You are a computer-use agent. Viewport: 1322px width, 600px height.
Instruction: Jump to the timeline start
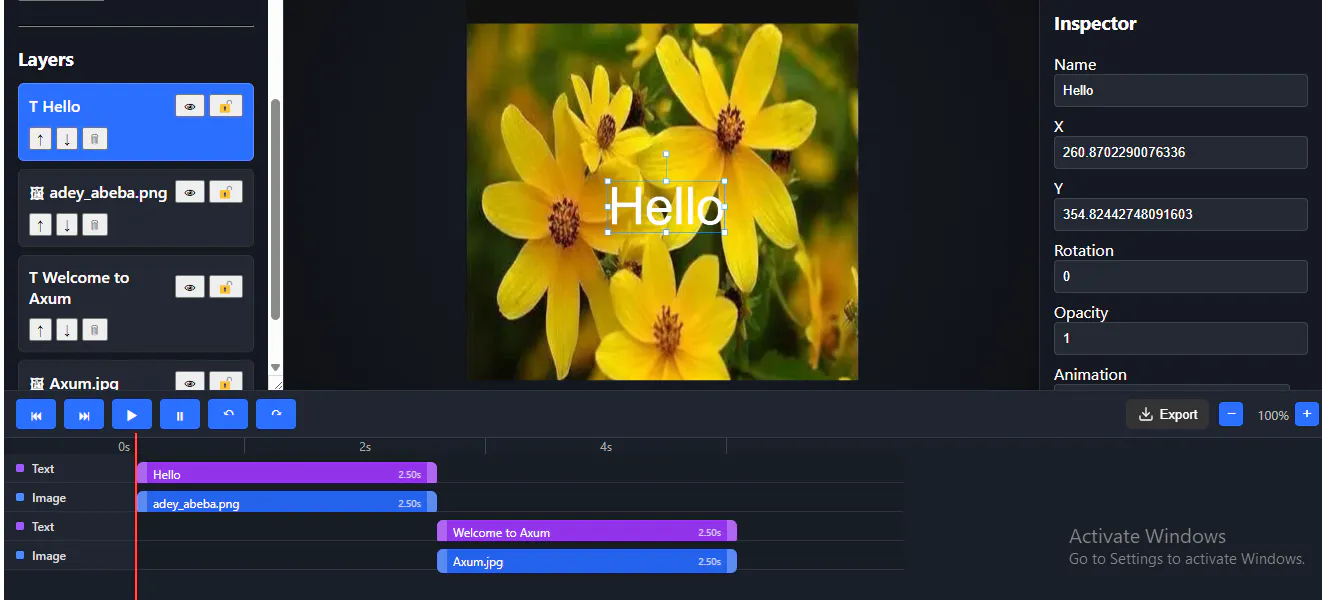pos(36,414)
